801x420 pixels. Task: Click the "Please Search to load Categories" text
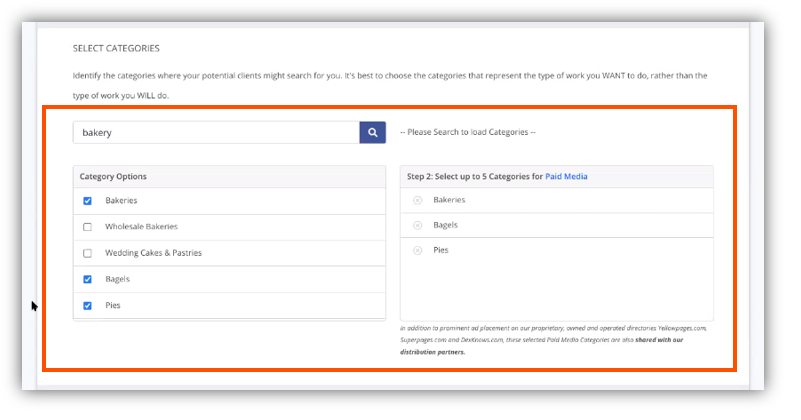467,132
